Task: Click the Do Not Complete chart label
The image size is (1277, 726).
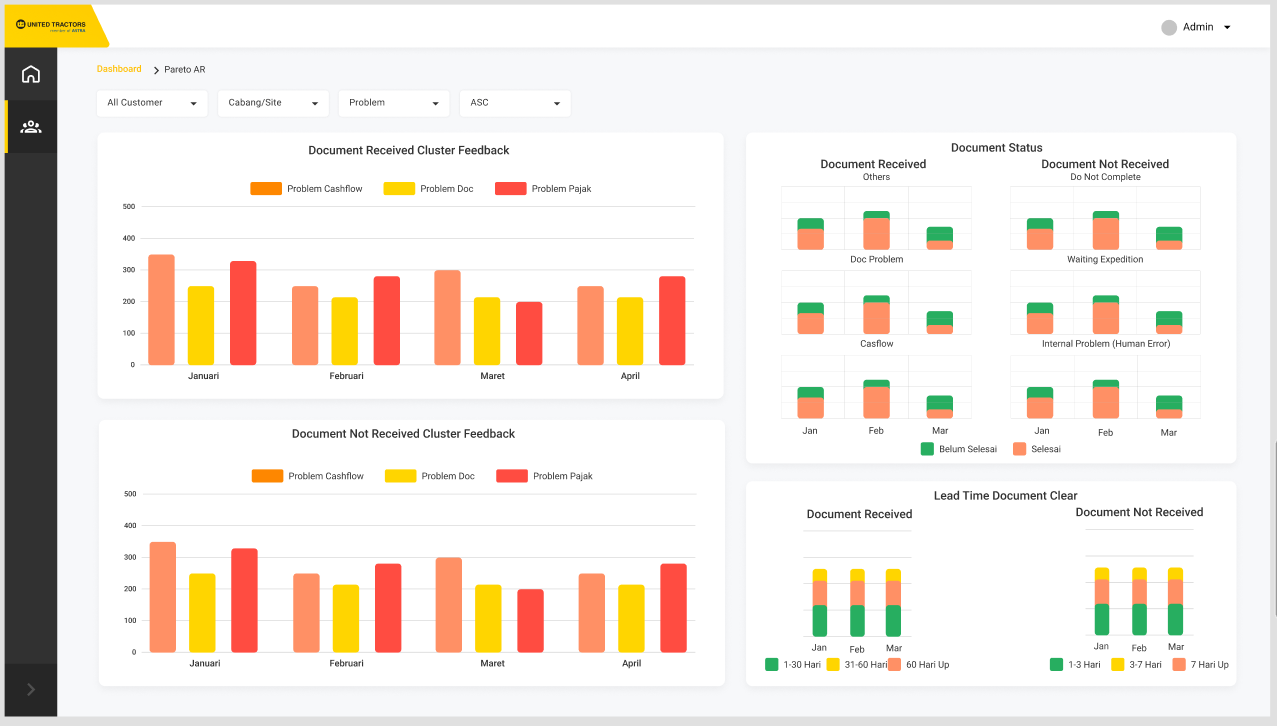Action: 1105,177
